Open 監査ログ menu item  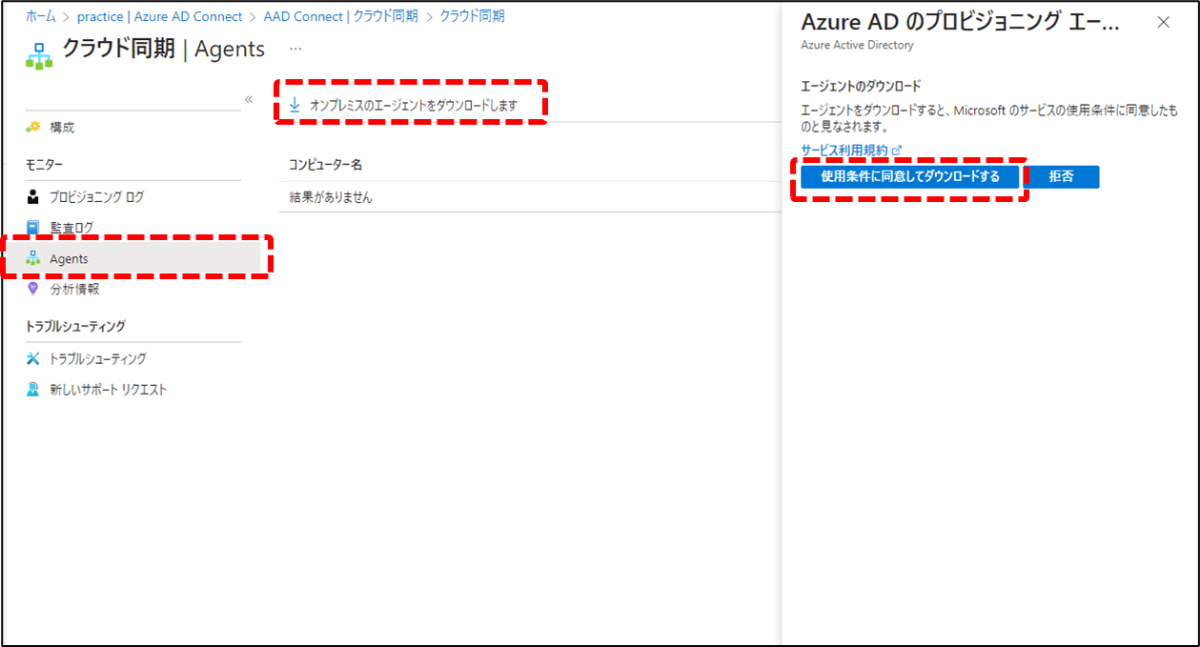[x=72, y=227]
